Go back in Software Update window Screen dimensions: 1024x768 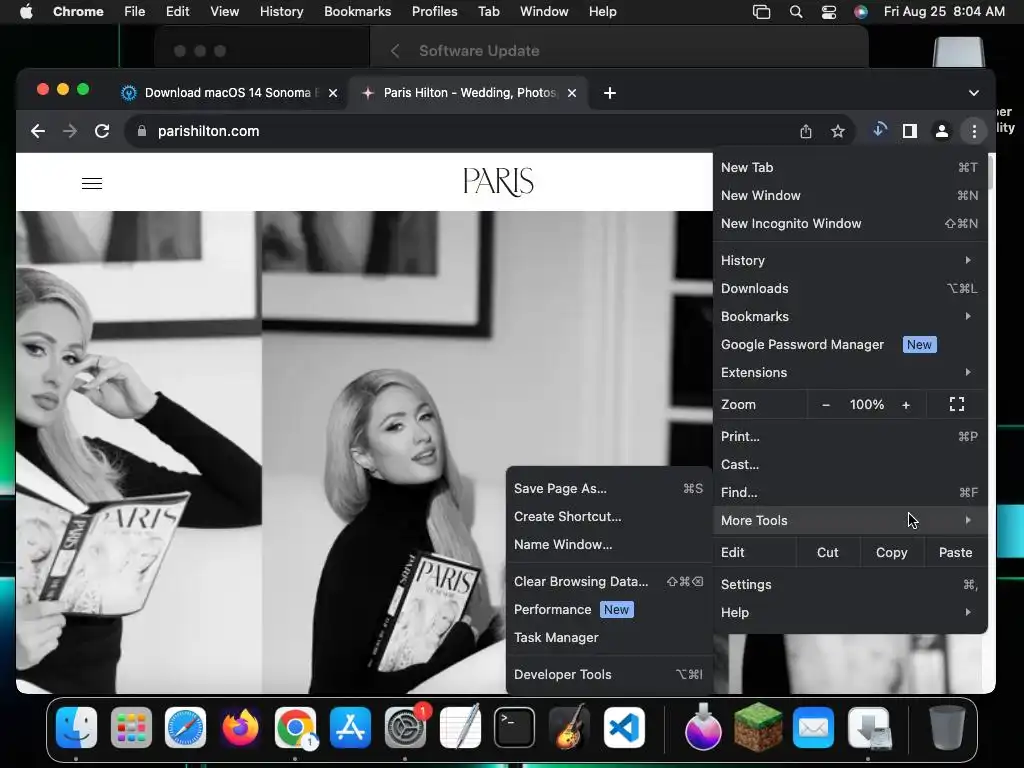(394, 51)
